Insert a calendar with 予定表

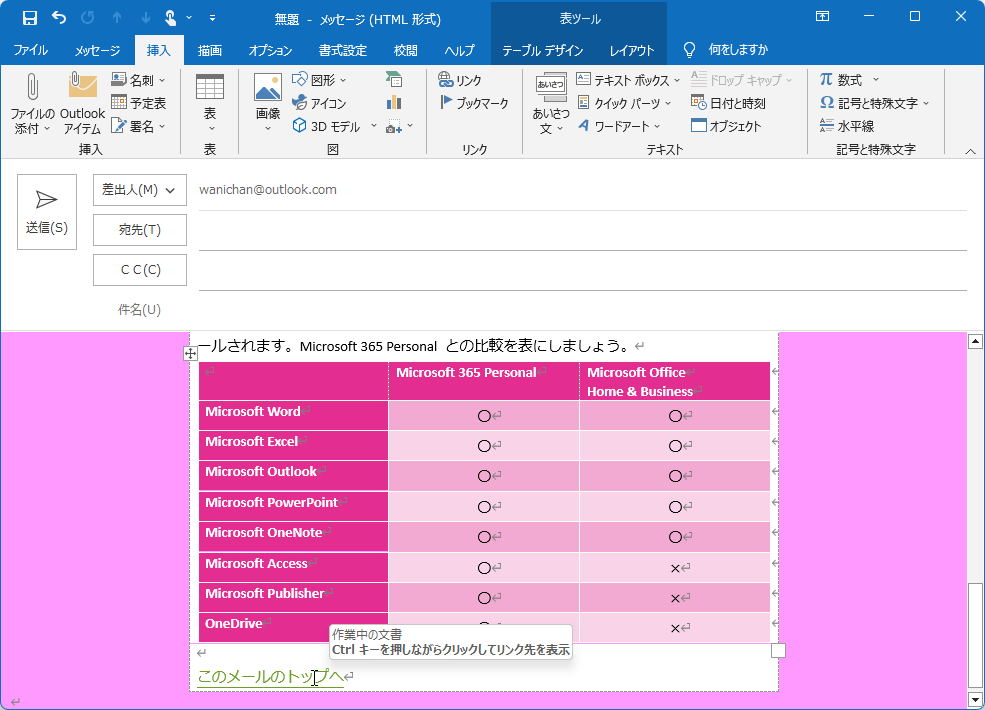point(138,103)
